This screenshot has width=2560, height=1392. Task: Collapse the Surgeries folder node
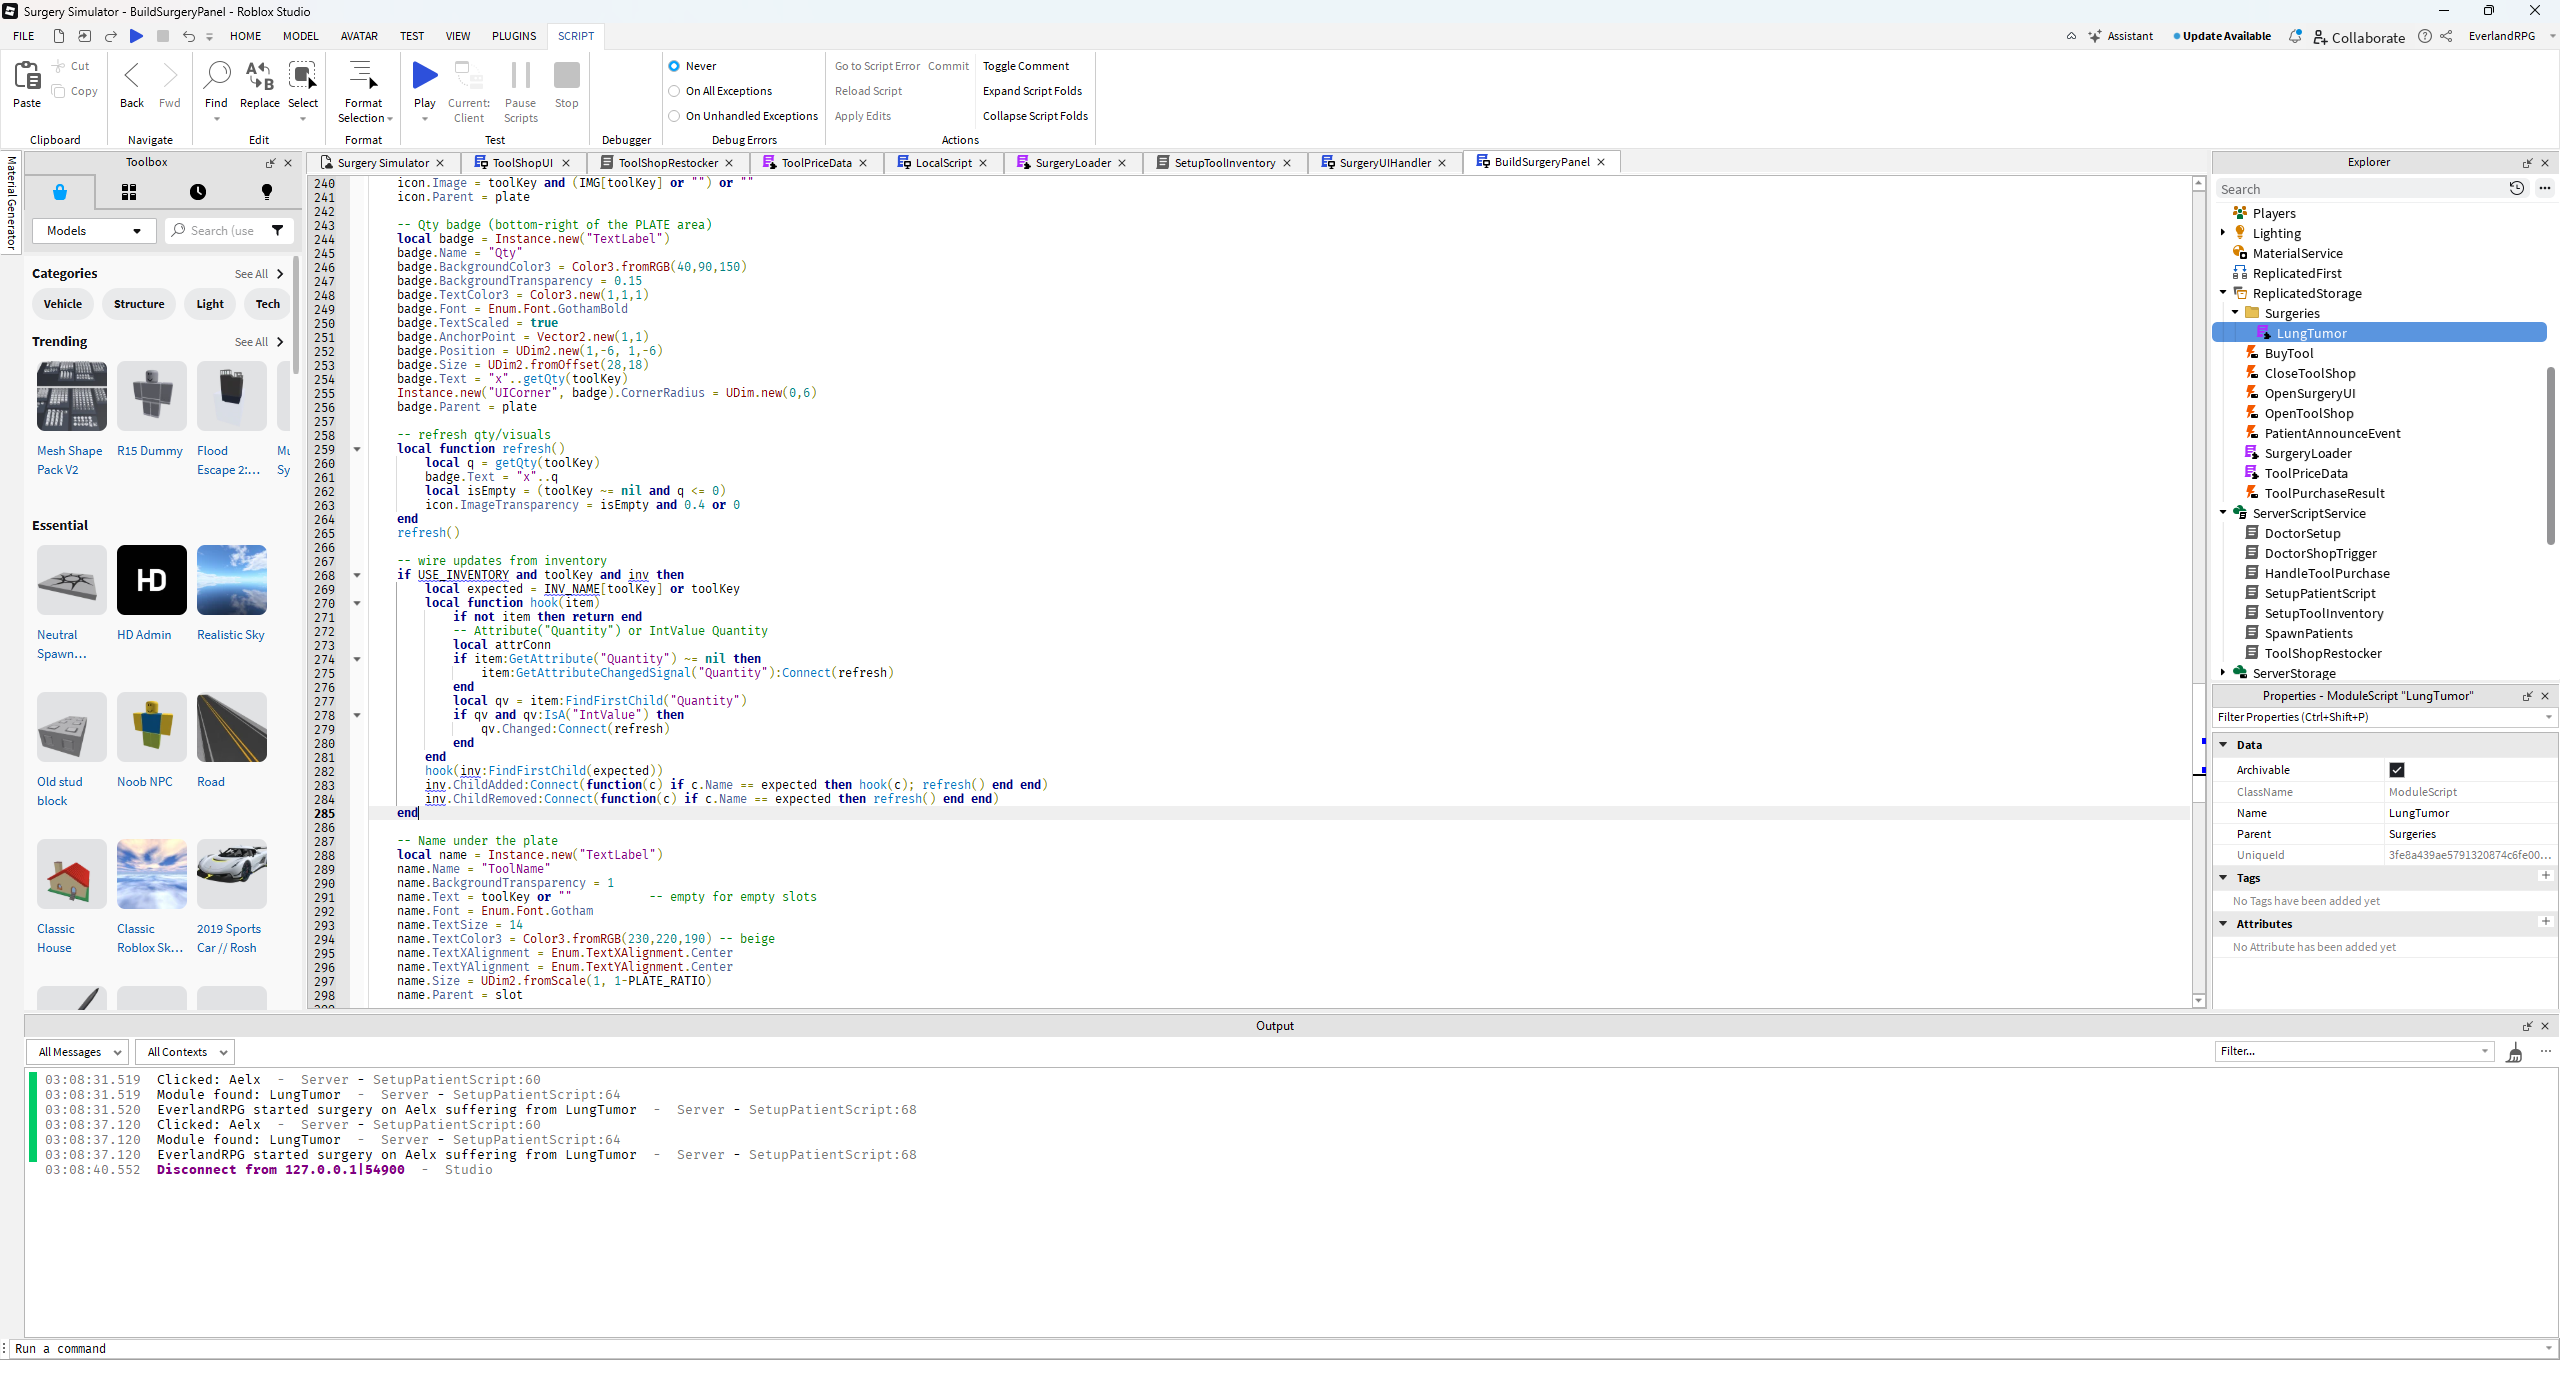point(2236,313)
